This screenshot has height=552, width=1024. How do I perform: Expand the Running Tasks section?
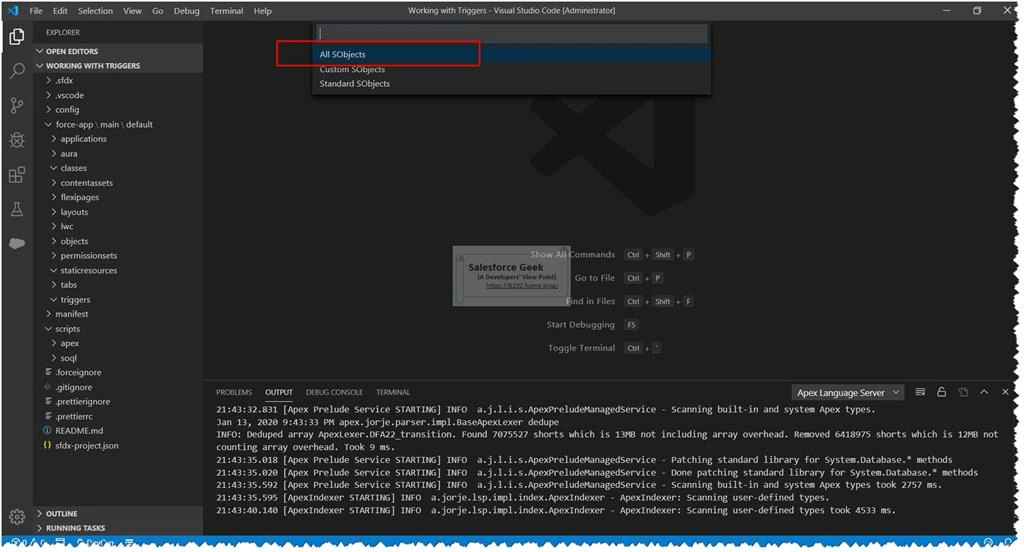(118, 528)
